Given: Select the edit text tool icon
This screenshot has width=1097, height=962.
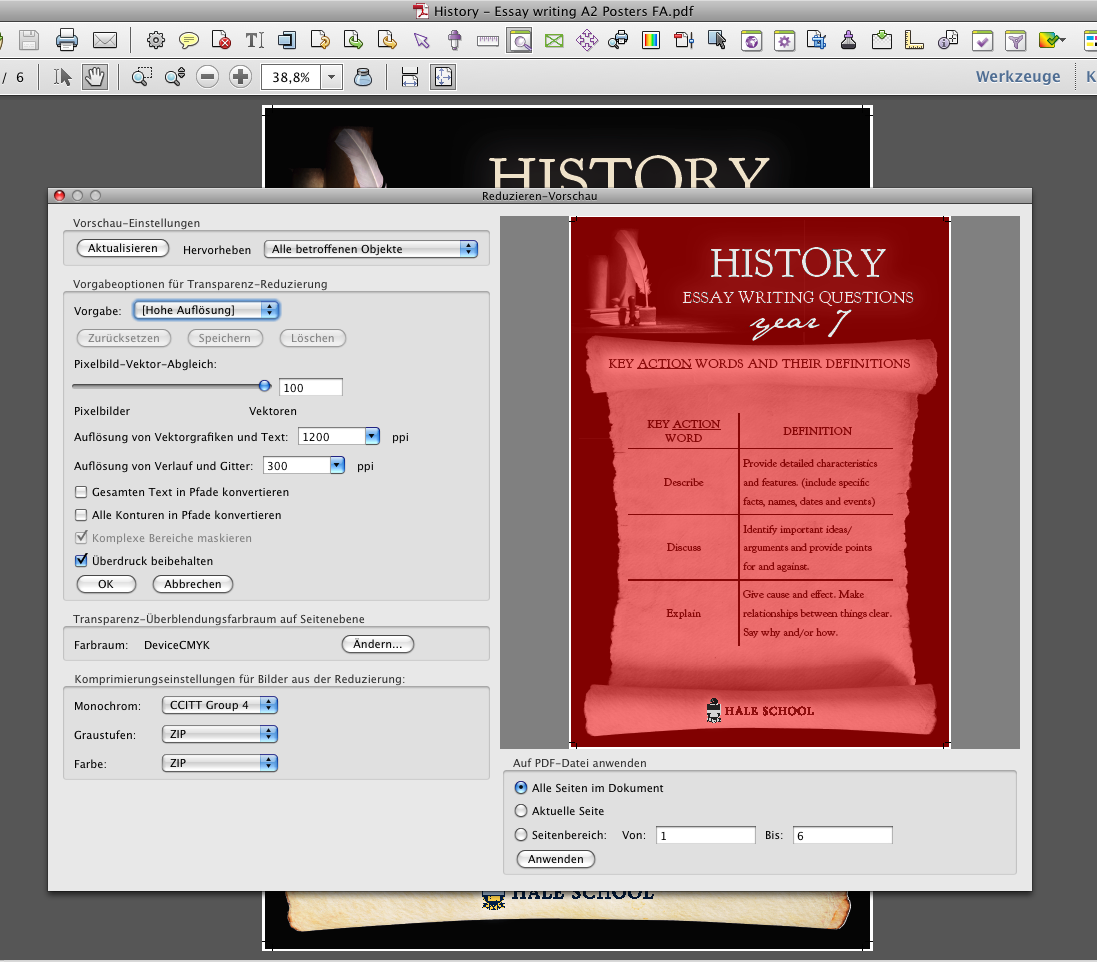Looking at the screenshot, I should coord(255,41).
